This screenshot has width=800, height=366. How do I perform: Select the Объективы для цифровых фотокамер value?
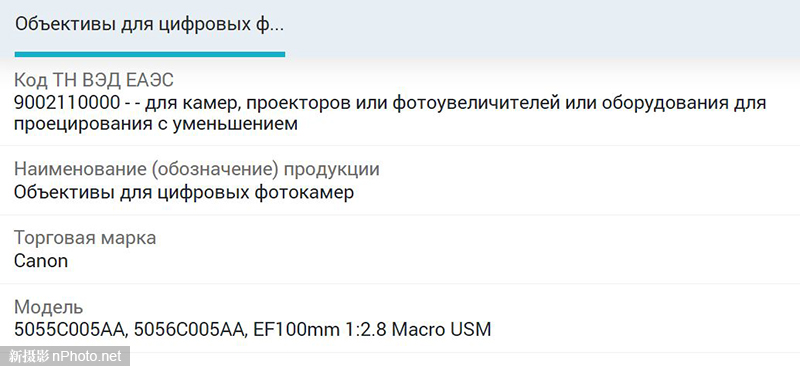tap(184, 193)
